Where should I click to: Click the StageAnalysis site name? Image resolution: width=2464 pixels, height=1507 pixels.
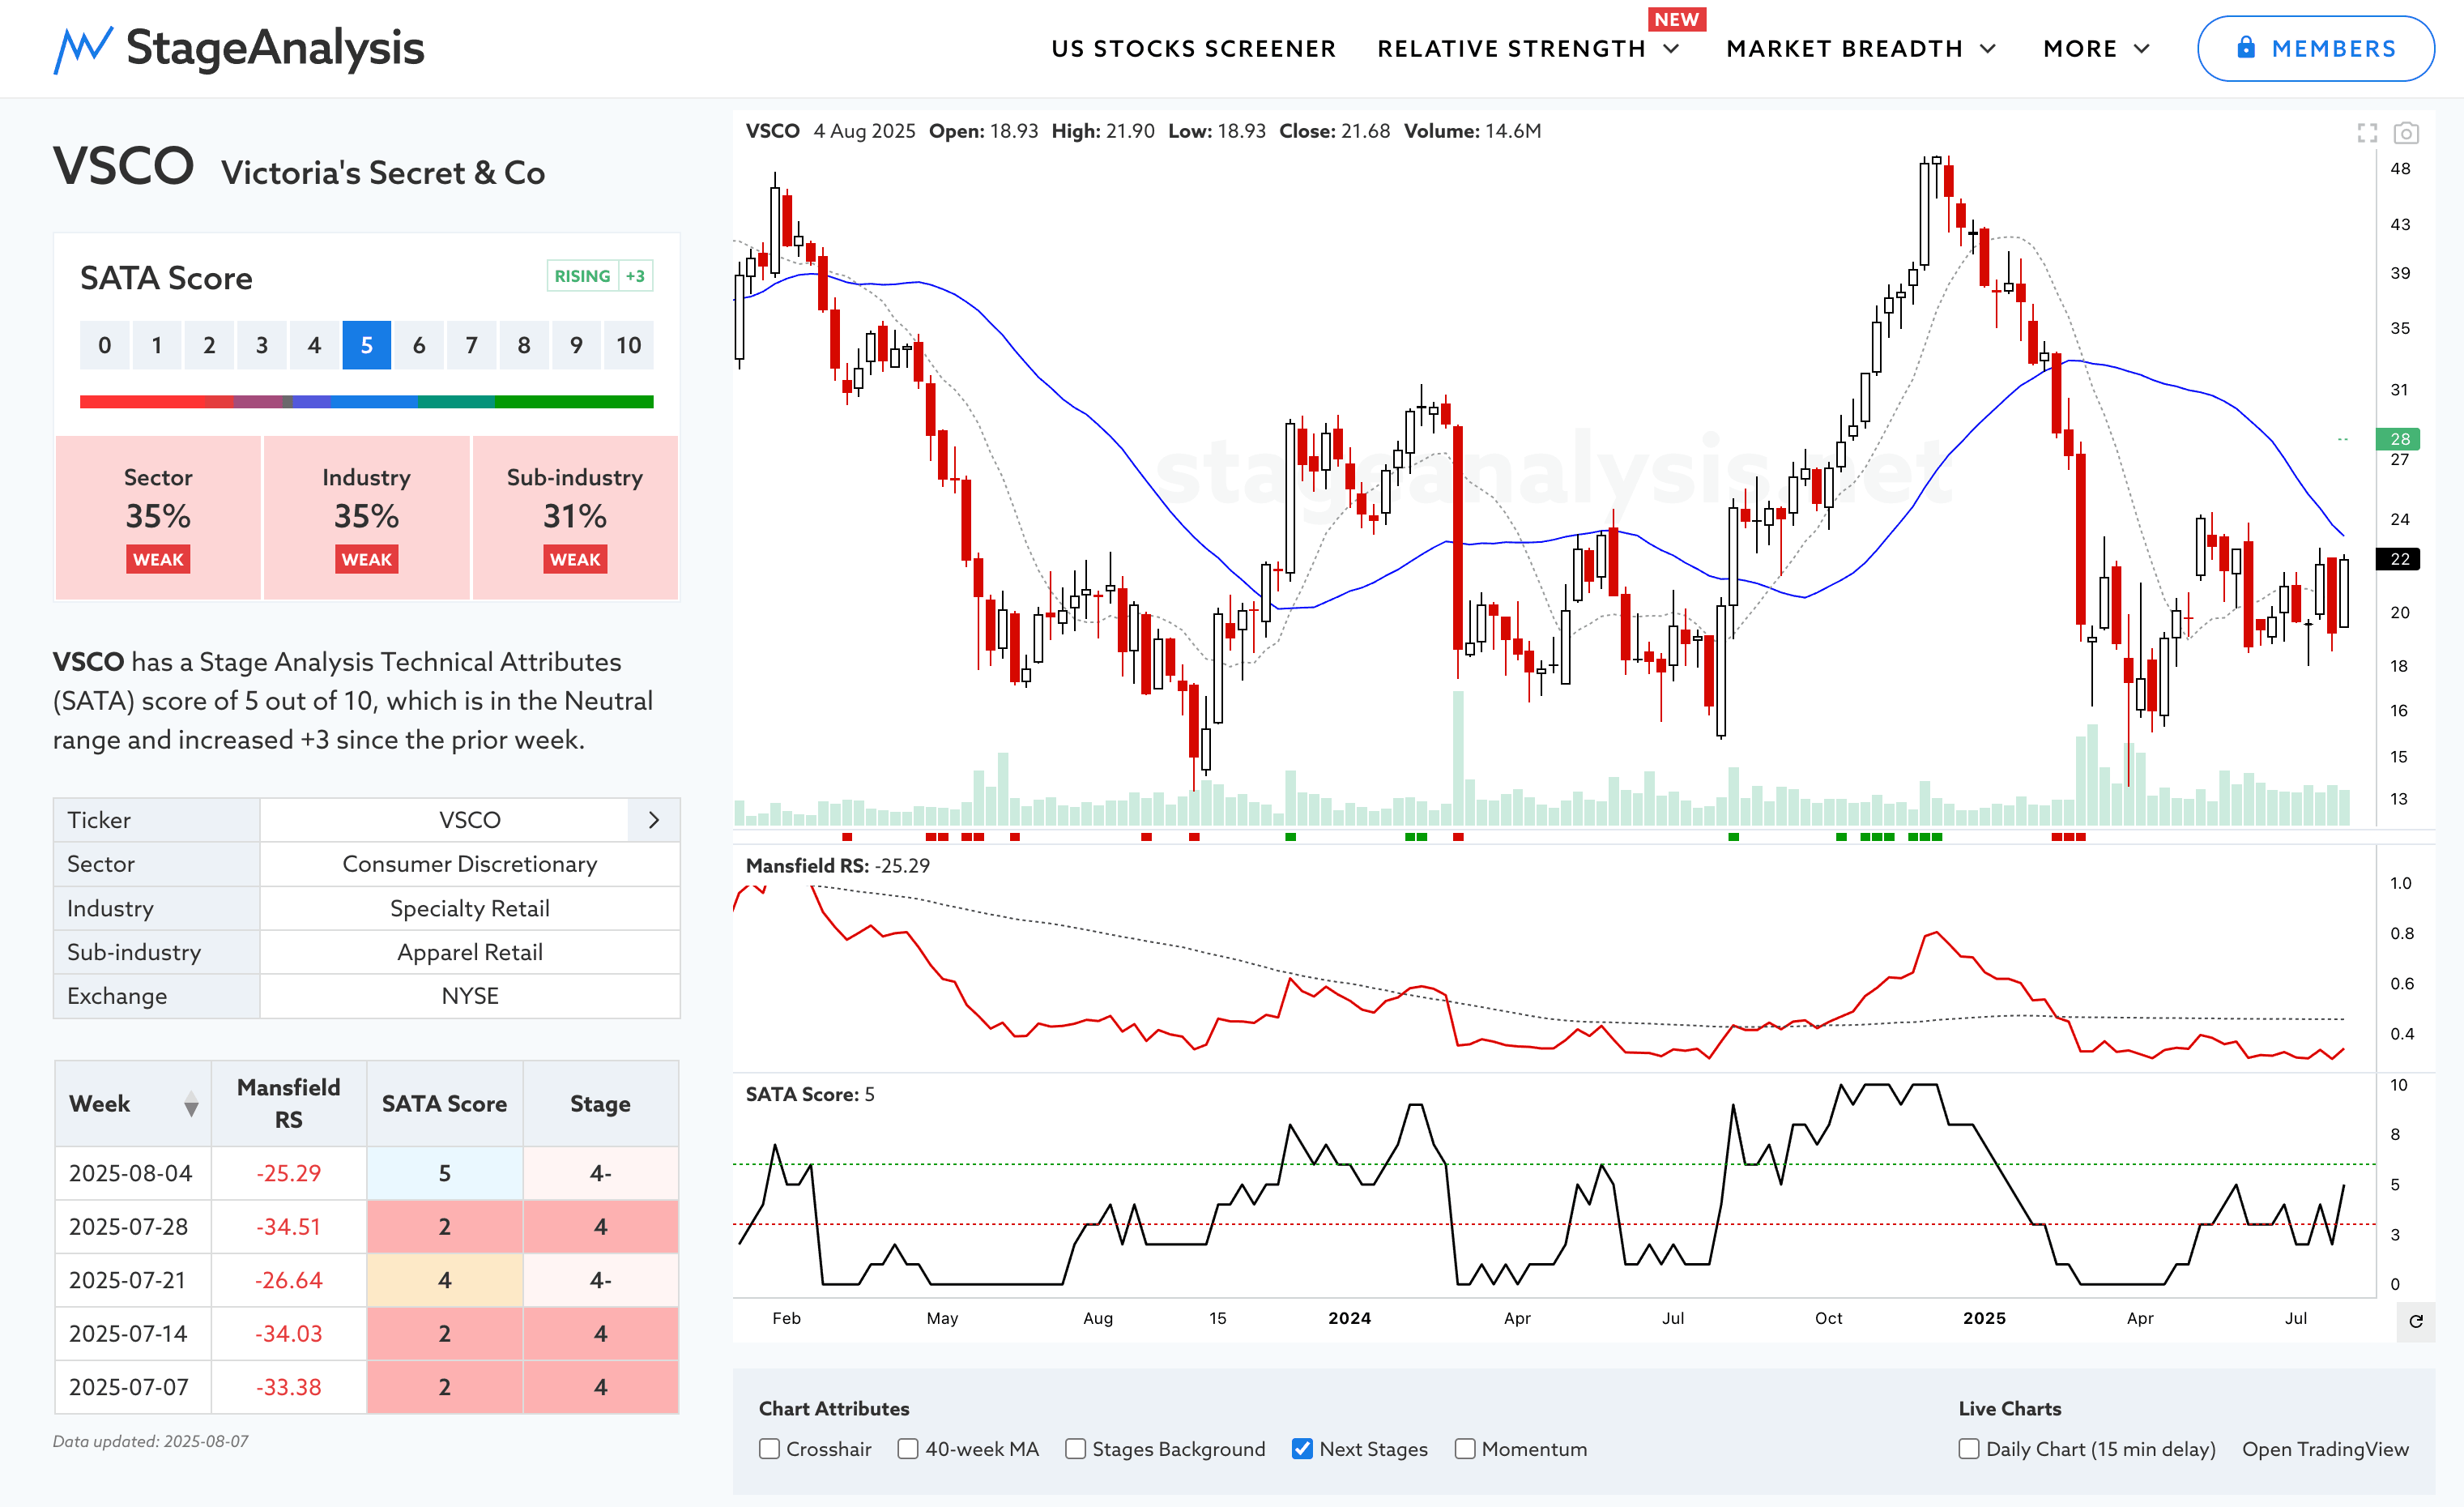275,48
